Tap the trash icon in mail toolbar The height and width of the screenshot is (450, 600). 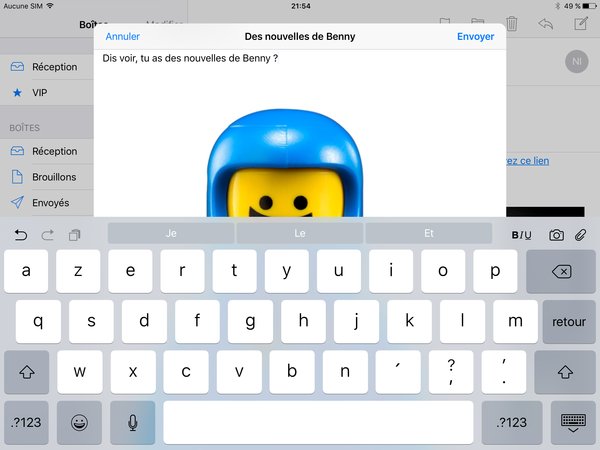point(511,24)
